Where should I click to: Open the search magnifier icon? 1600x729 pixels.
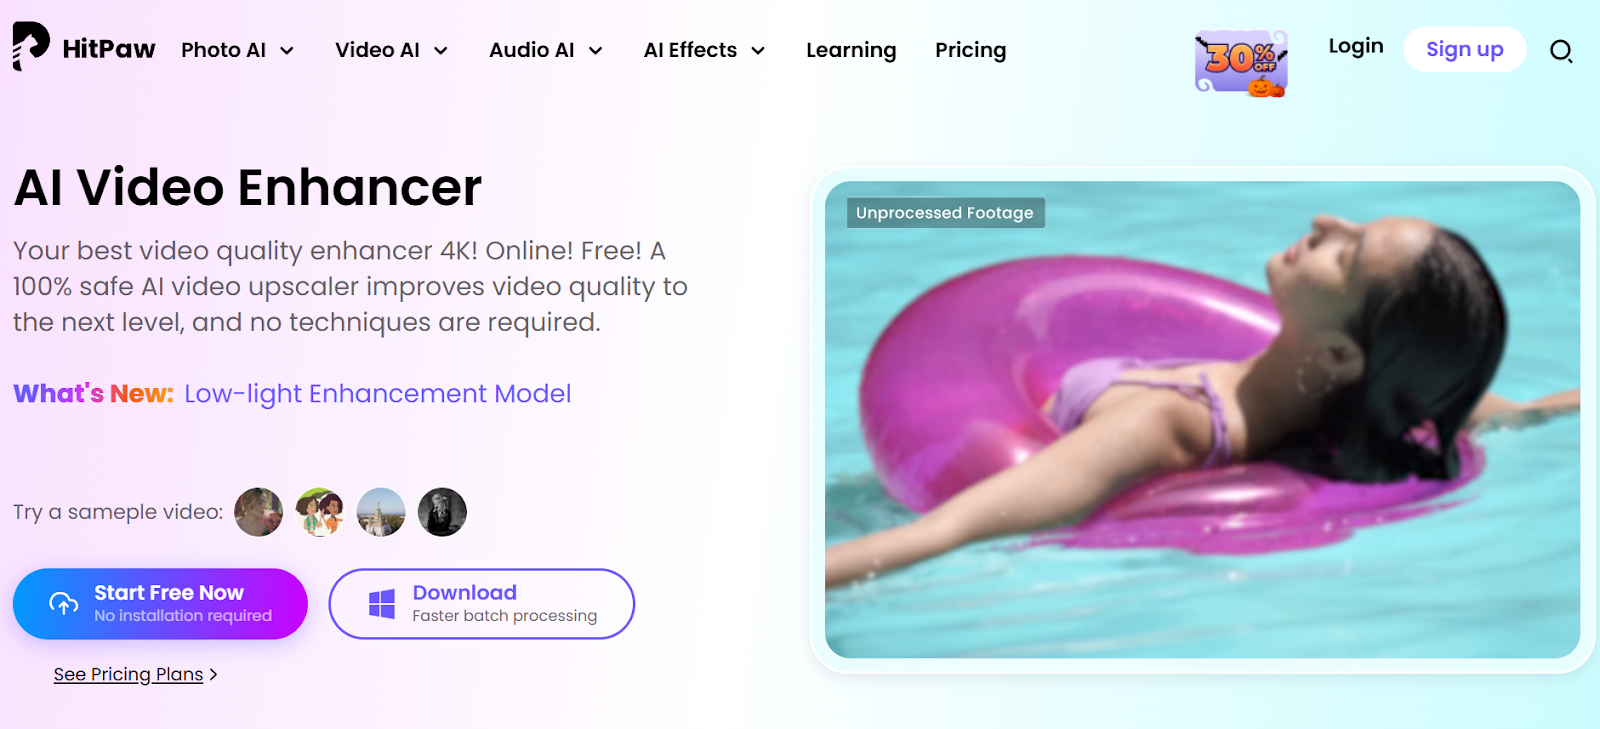pyautogui.click(x=1561, y=51)
